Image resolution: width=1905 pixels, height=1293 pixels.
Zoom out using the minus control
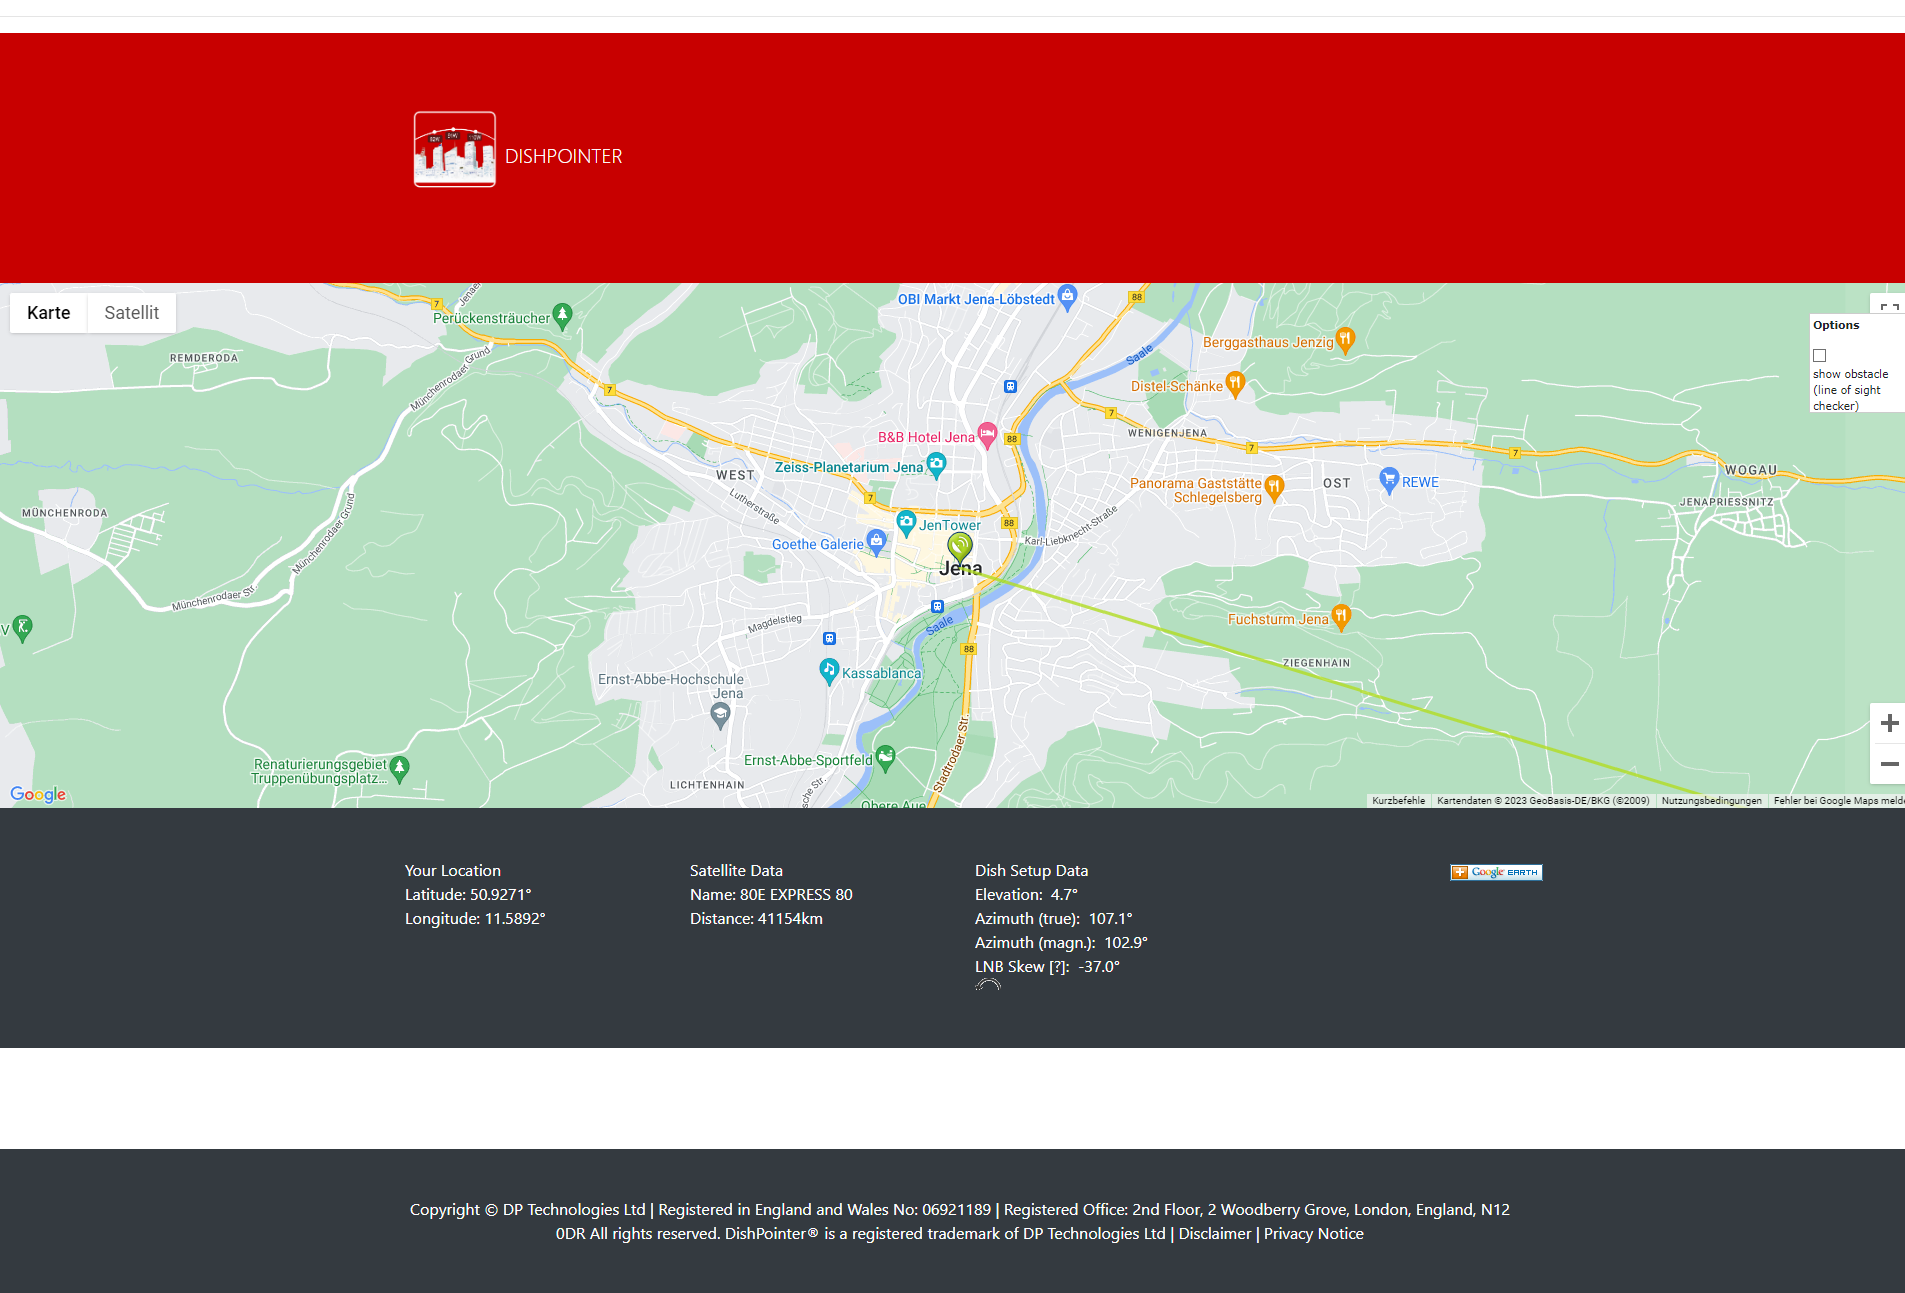point(1889,764)
